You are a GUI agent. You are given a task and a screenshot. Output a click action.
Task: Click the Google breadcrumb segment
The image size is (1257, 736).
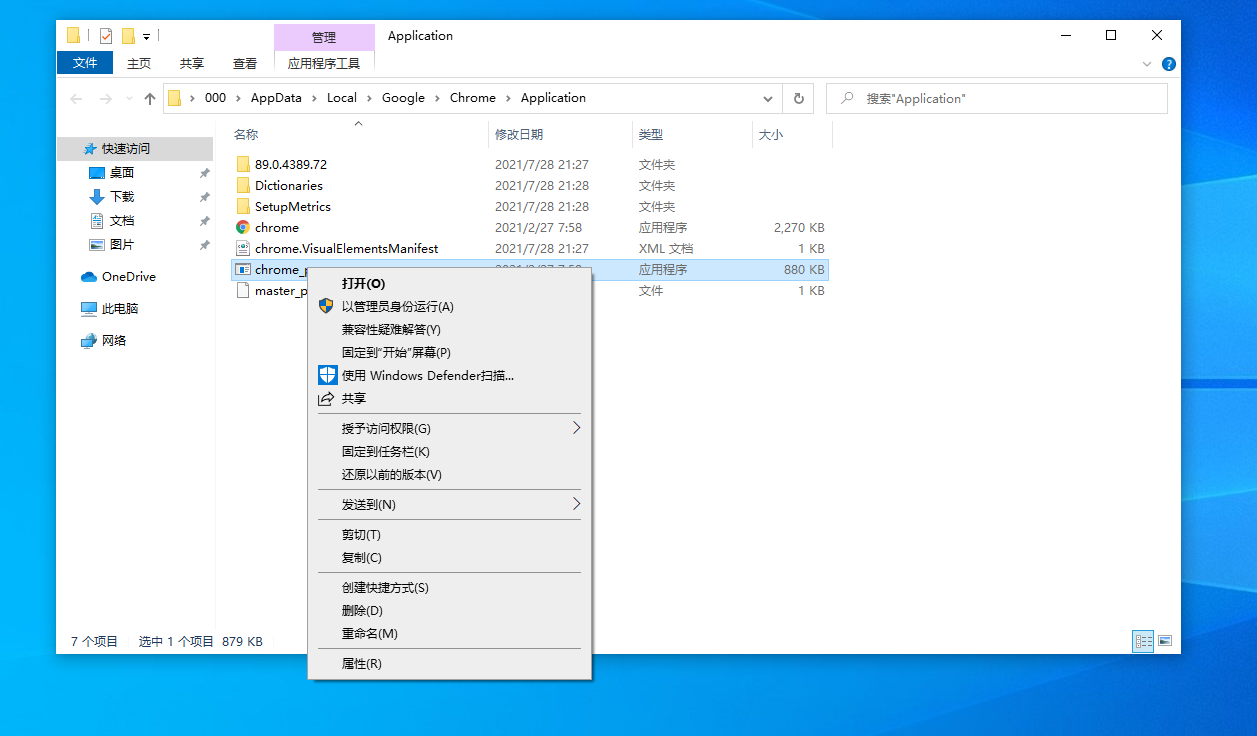(x=403, y=98)
